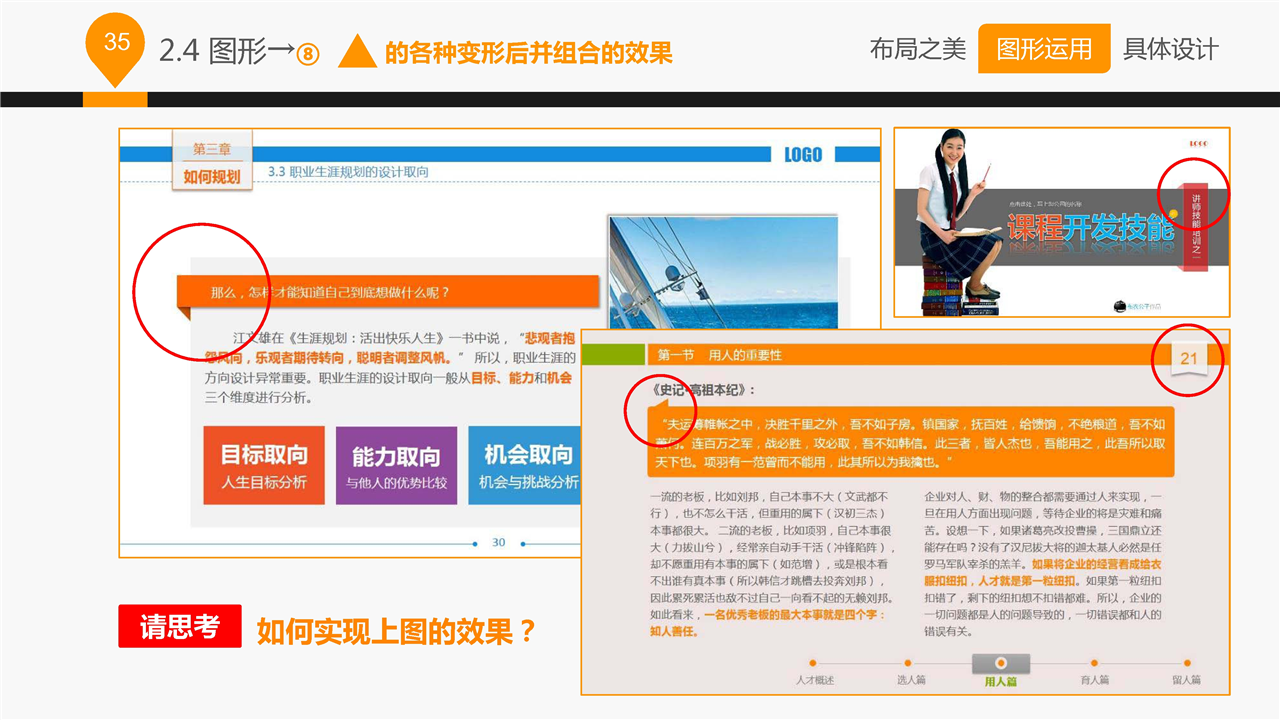This screenshot has width=1280, height=720.
Task: Click the small red LOGO on course cover
Action: click(x=1197, y=144)
